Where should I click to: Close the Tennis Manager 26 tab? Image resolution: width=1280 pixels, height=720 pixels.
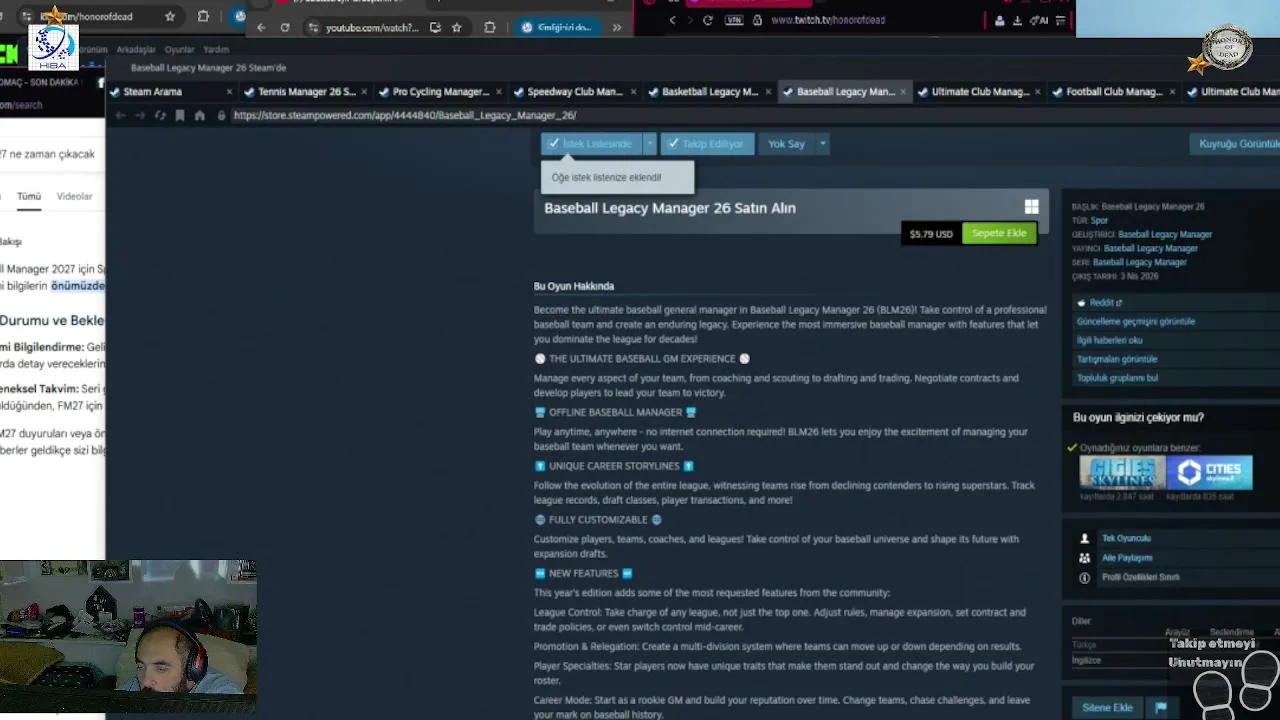[x=365, y=92]
